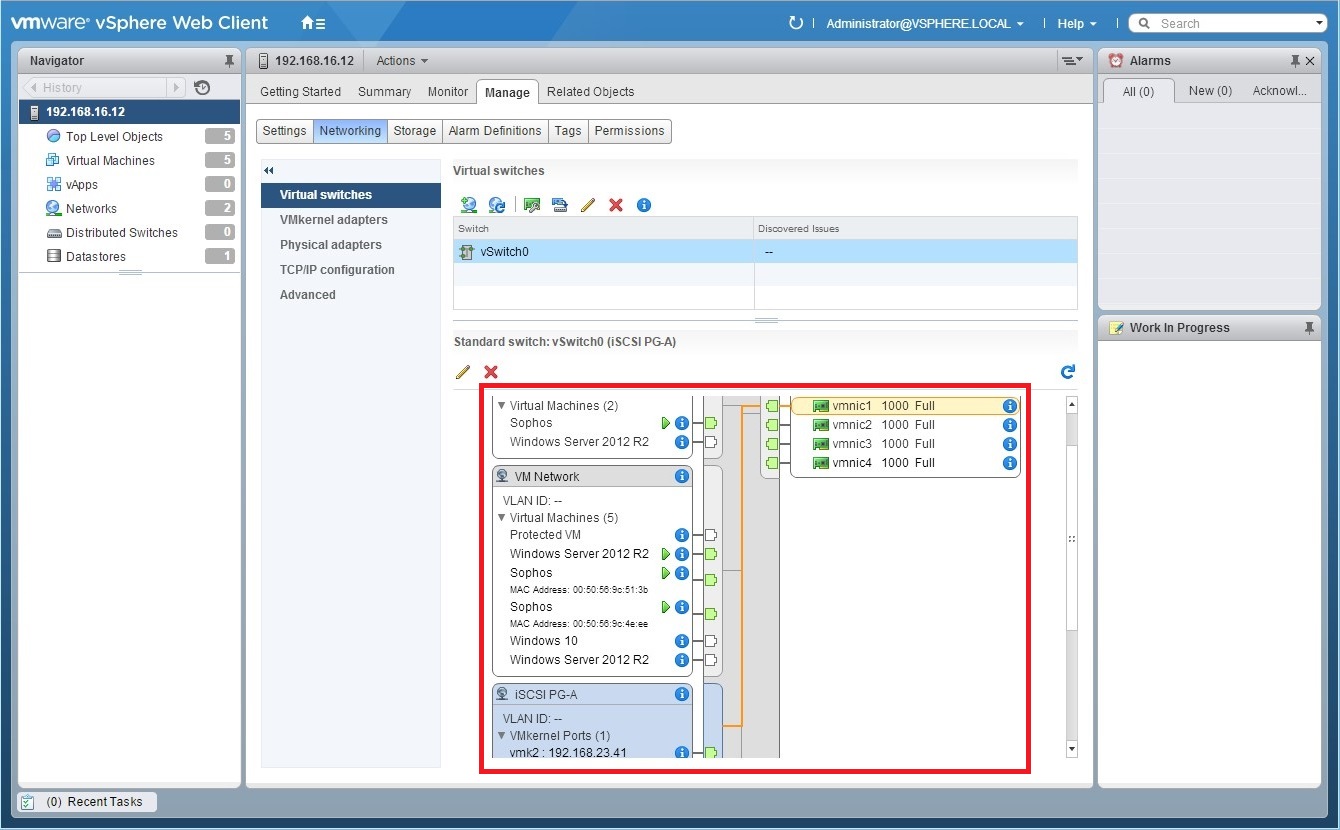Refresh the switch topology diagram
This screenshot has width=1340, height=830.
[1067, 371]
